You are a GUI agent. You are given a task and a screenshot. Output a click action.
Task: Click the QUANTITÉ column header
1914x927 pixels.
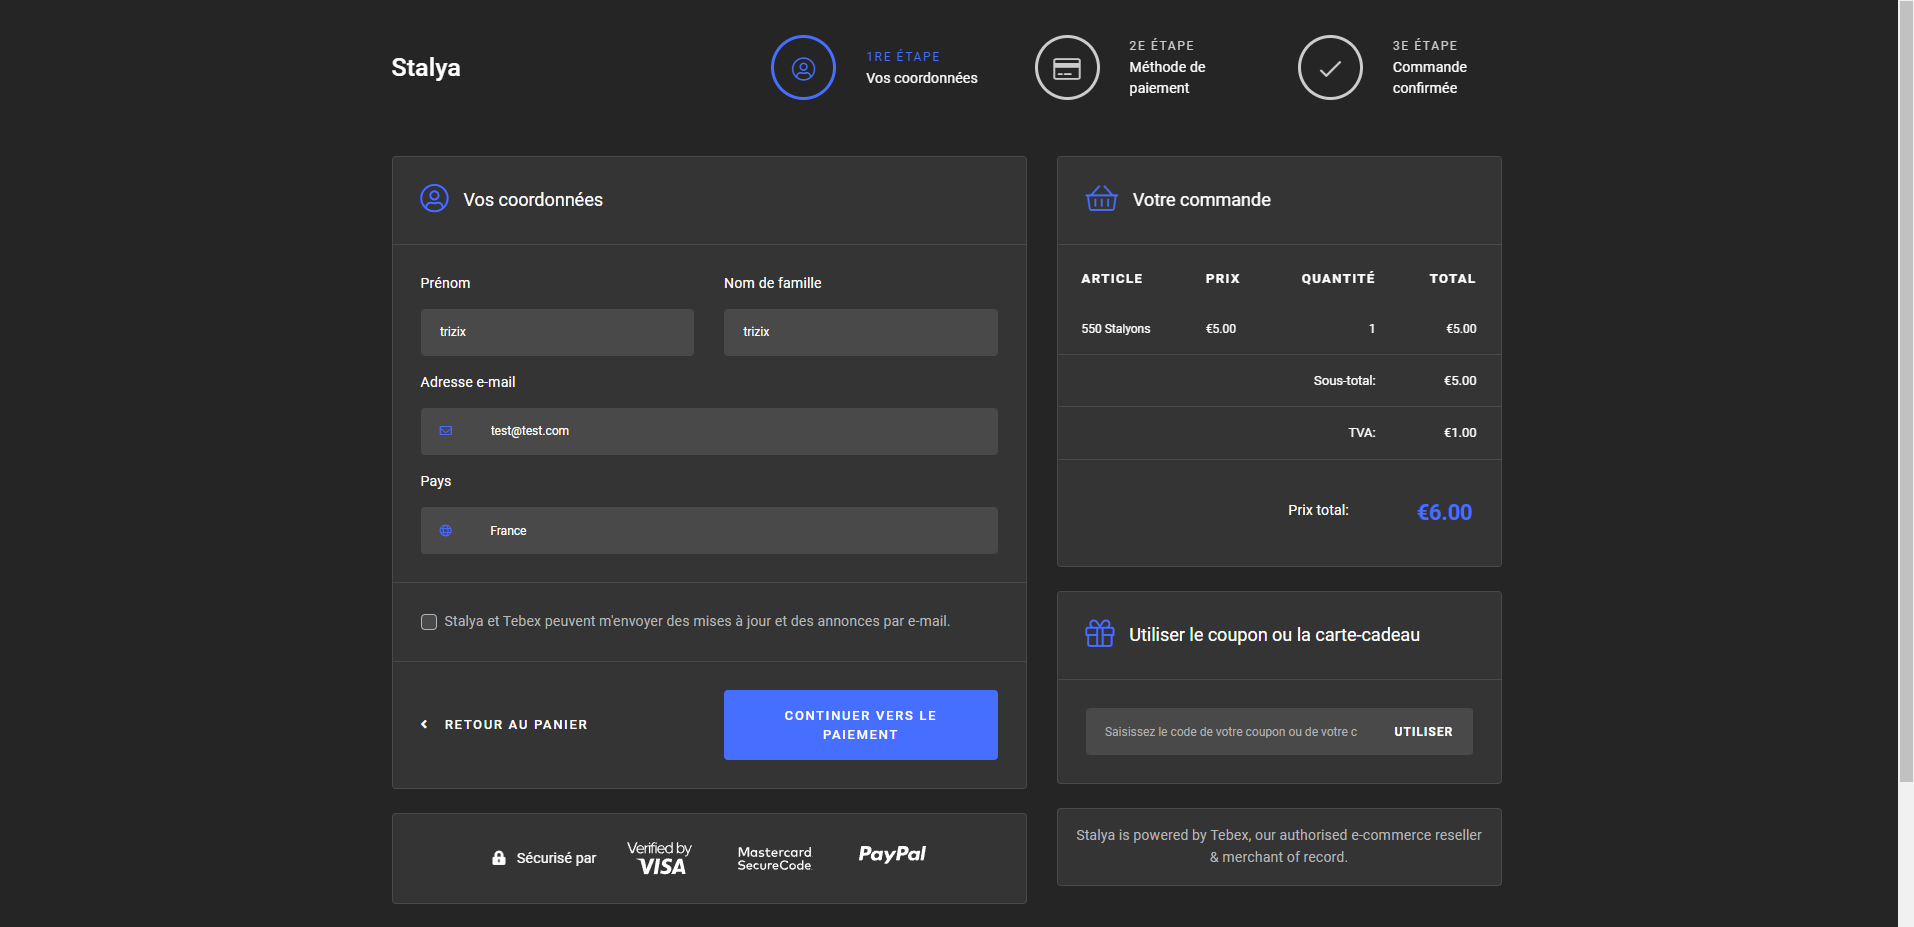1338,279
